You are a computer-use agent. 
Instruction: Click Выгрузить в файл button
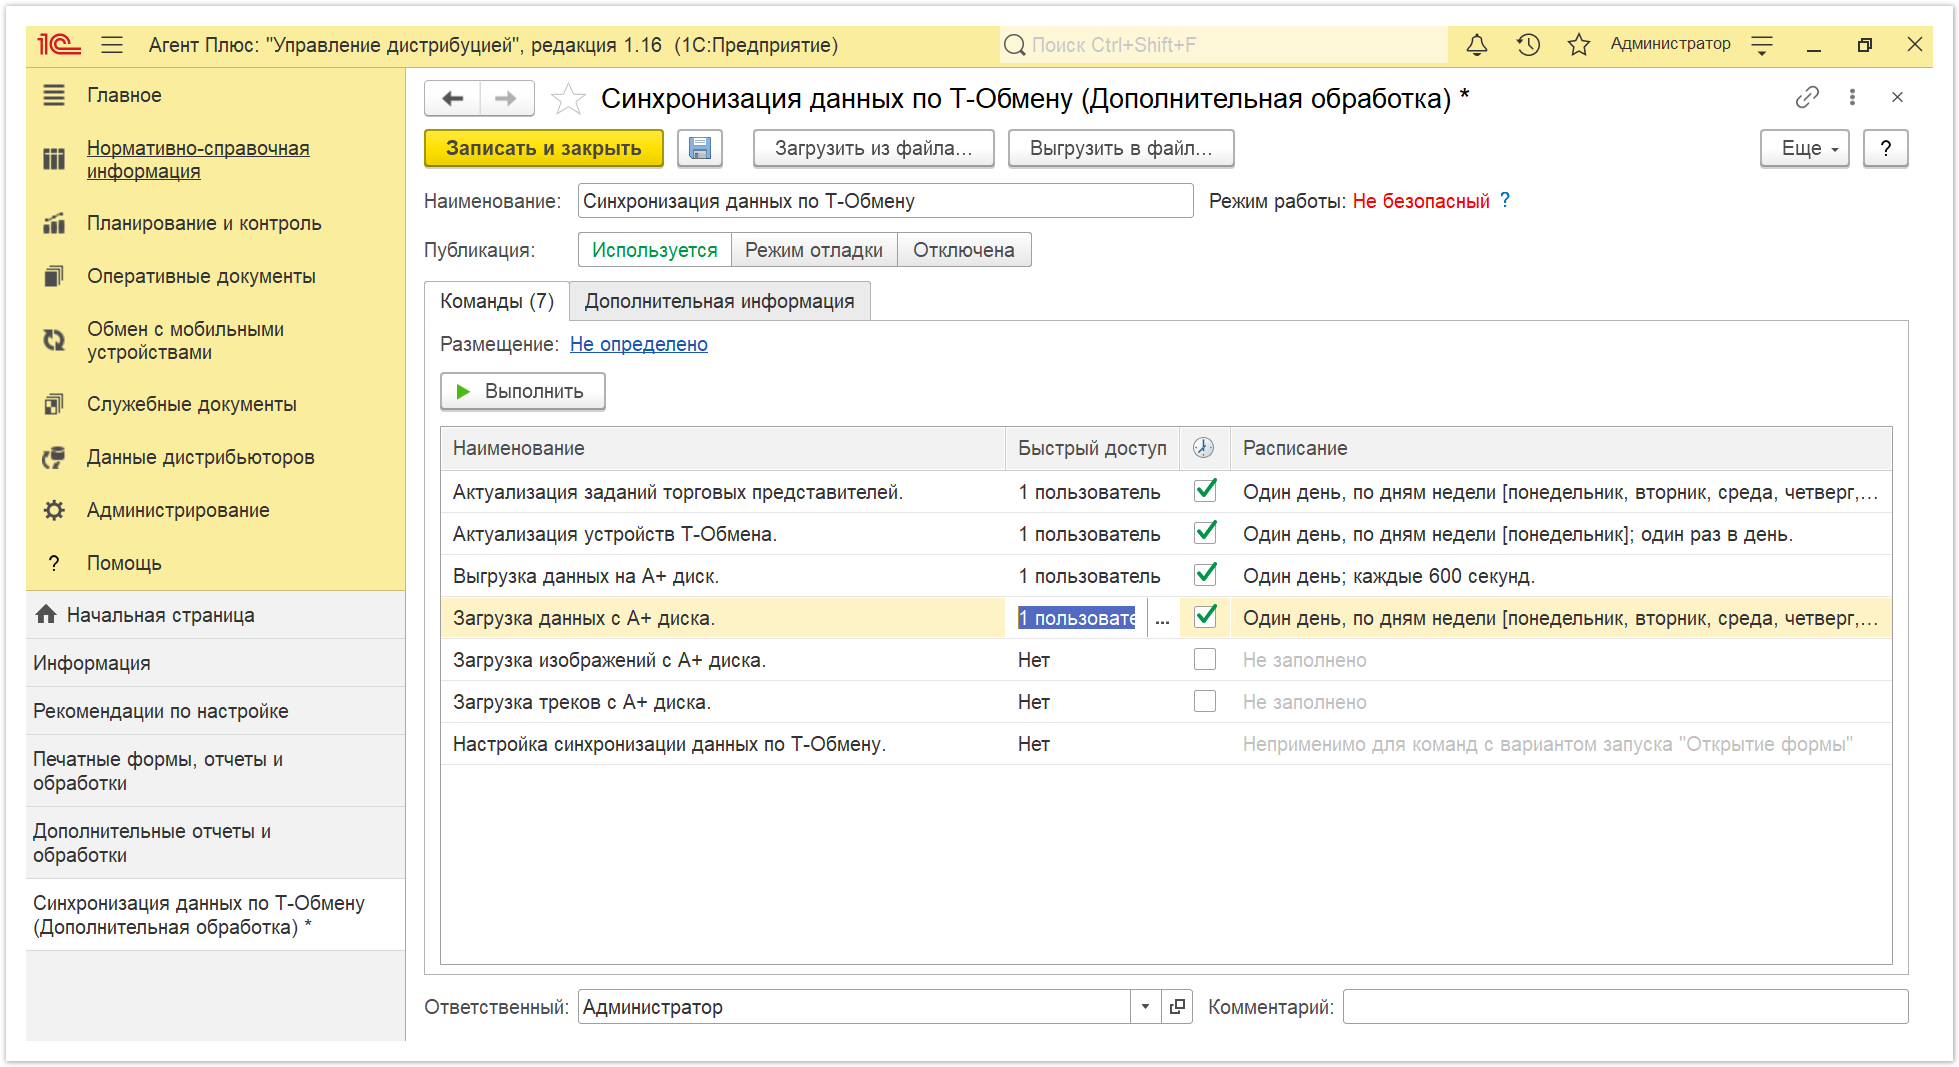click(x=1121, y=148)
